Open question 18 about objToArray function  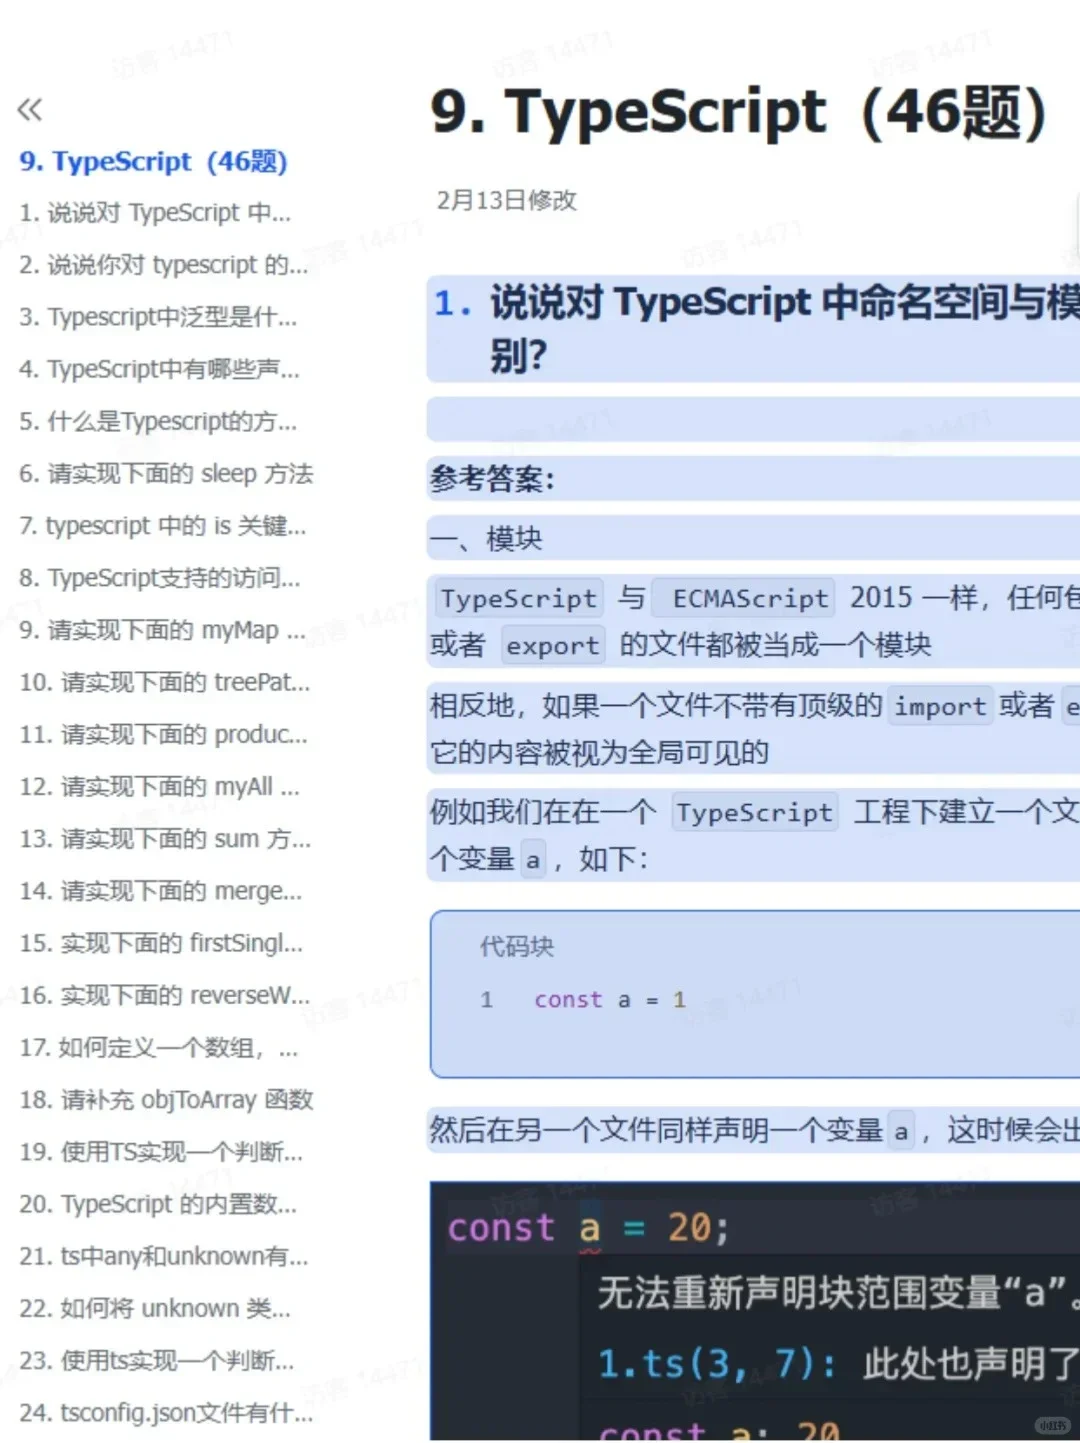point(166,1100)
